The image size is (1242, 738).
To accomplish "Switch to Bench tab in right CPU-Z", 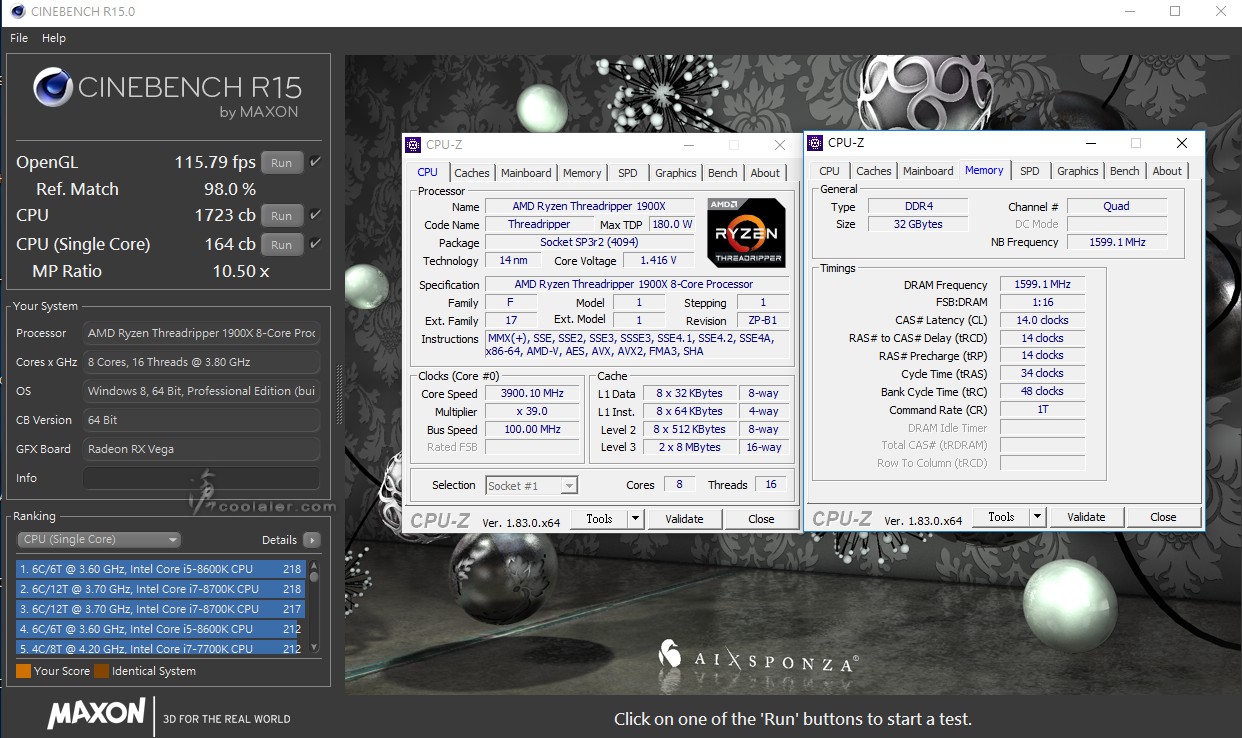I will [1125, 171].
